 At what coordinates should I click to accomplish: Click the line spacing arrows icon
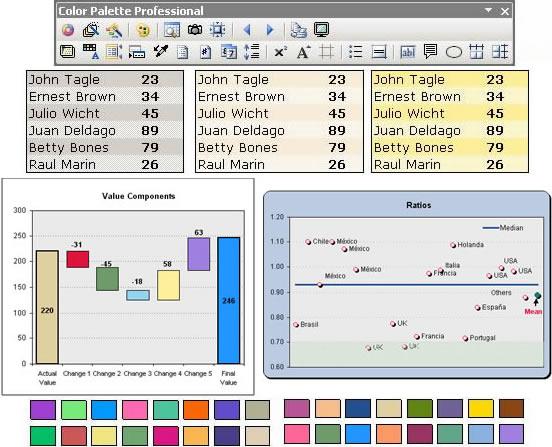(x=252, y=52)
